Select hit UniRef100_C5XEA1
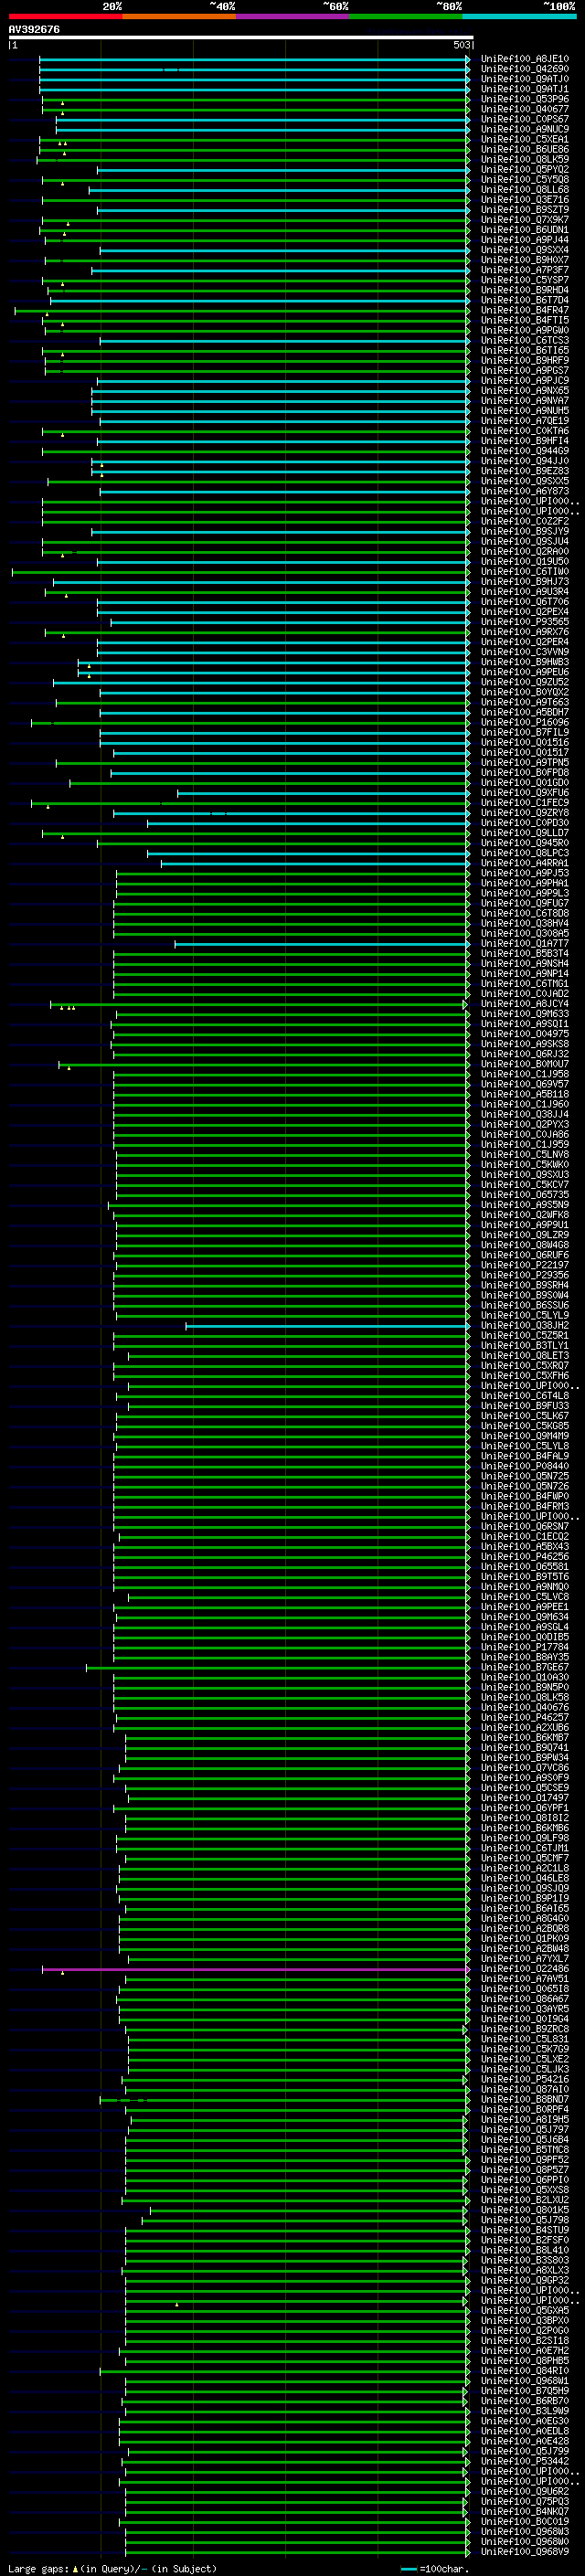This screenshot has height=2576, width=585. [525, 140]
